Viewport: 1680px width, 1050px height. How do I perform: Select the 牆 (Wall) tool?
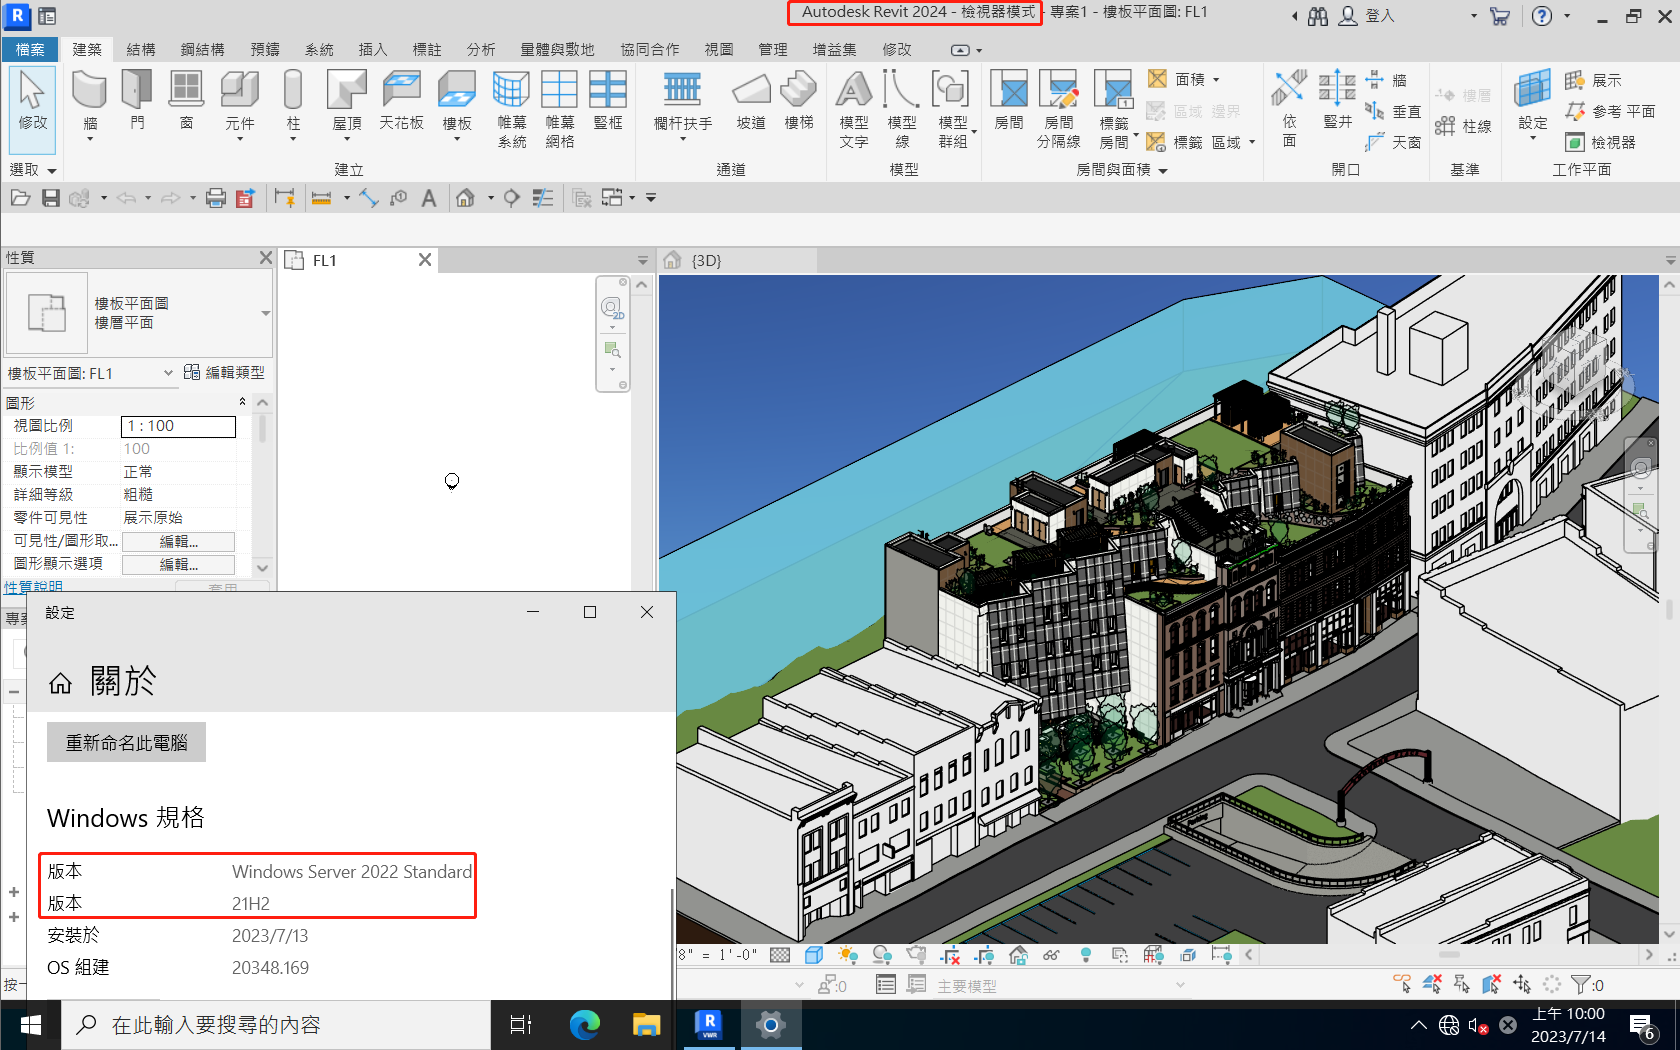click(90, 103)
